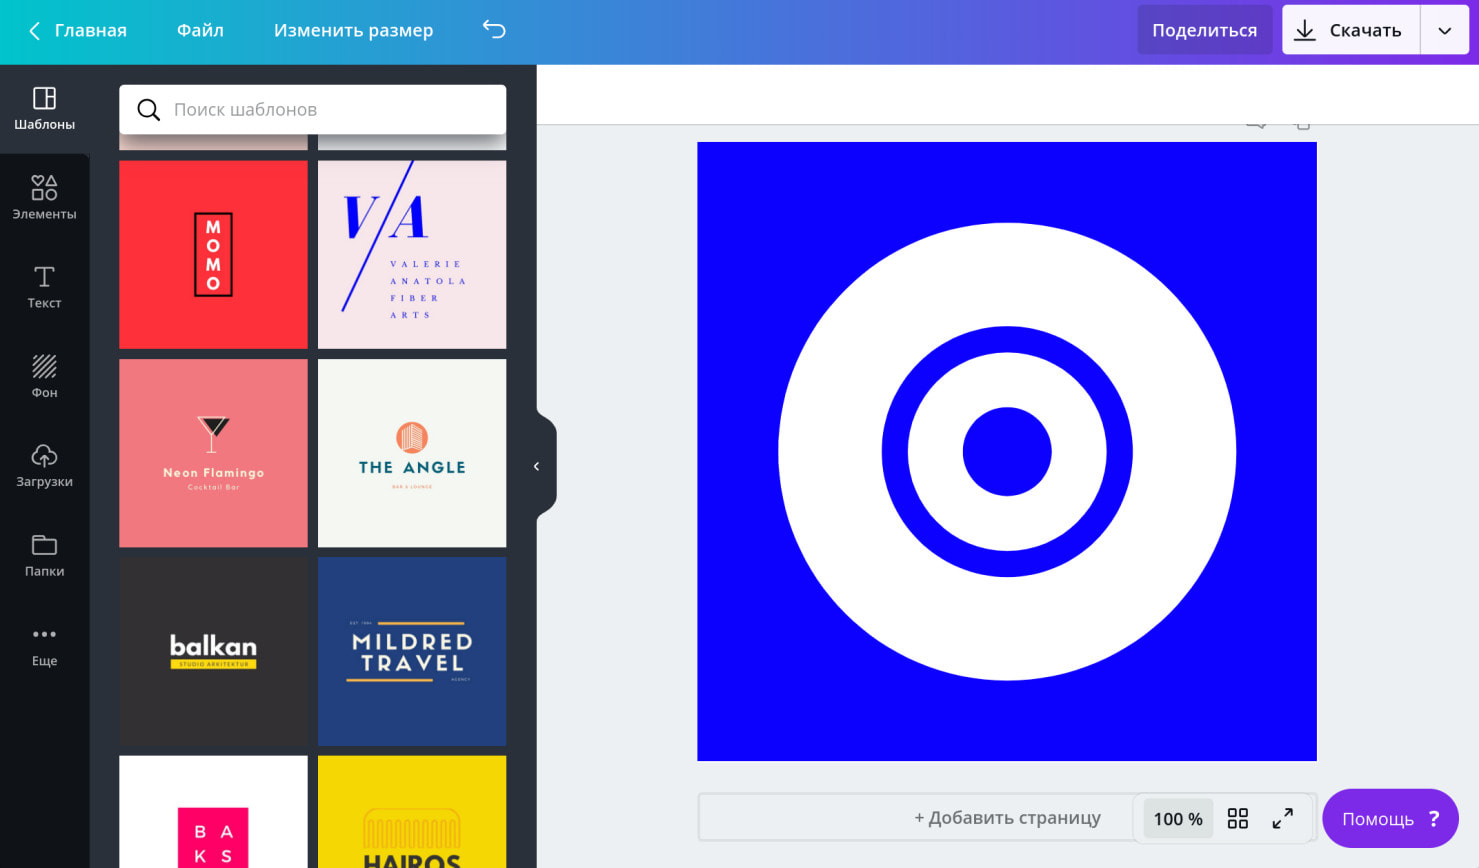Open the Загрузки uploads panel
The height and width of the screenshot is (868, 1479).
44,466
